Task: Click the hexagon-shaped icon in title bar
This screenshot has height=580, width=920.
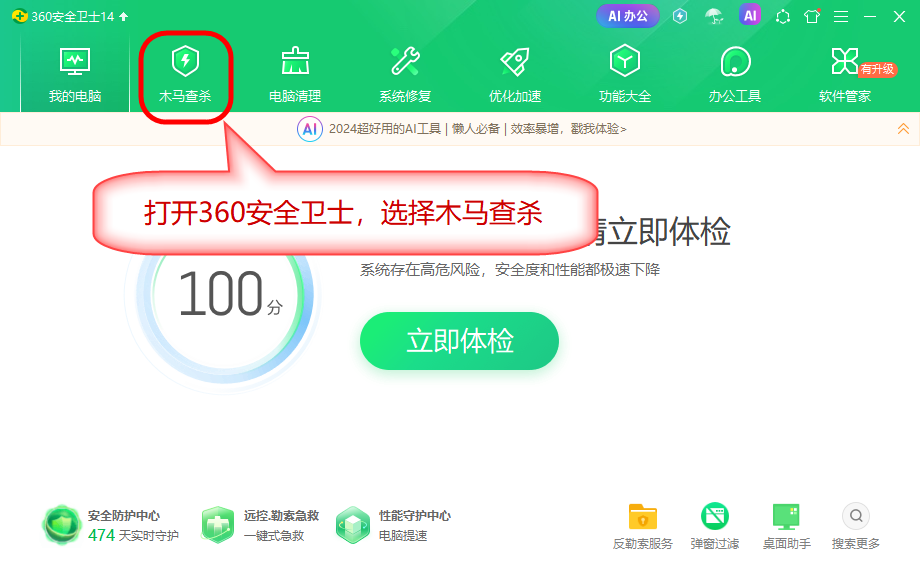Action: 783,16
